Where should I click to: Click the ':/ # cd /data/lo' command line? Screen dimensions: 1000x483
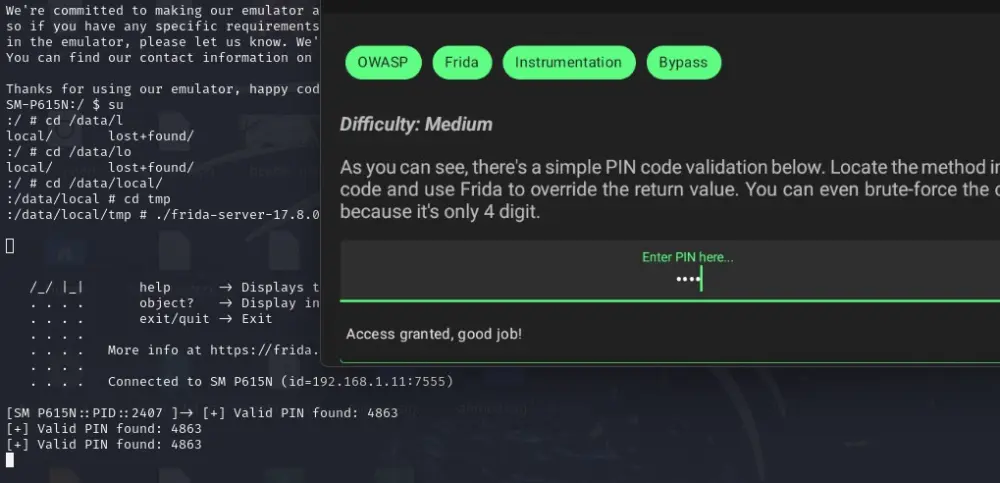point(68,152)
